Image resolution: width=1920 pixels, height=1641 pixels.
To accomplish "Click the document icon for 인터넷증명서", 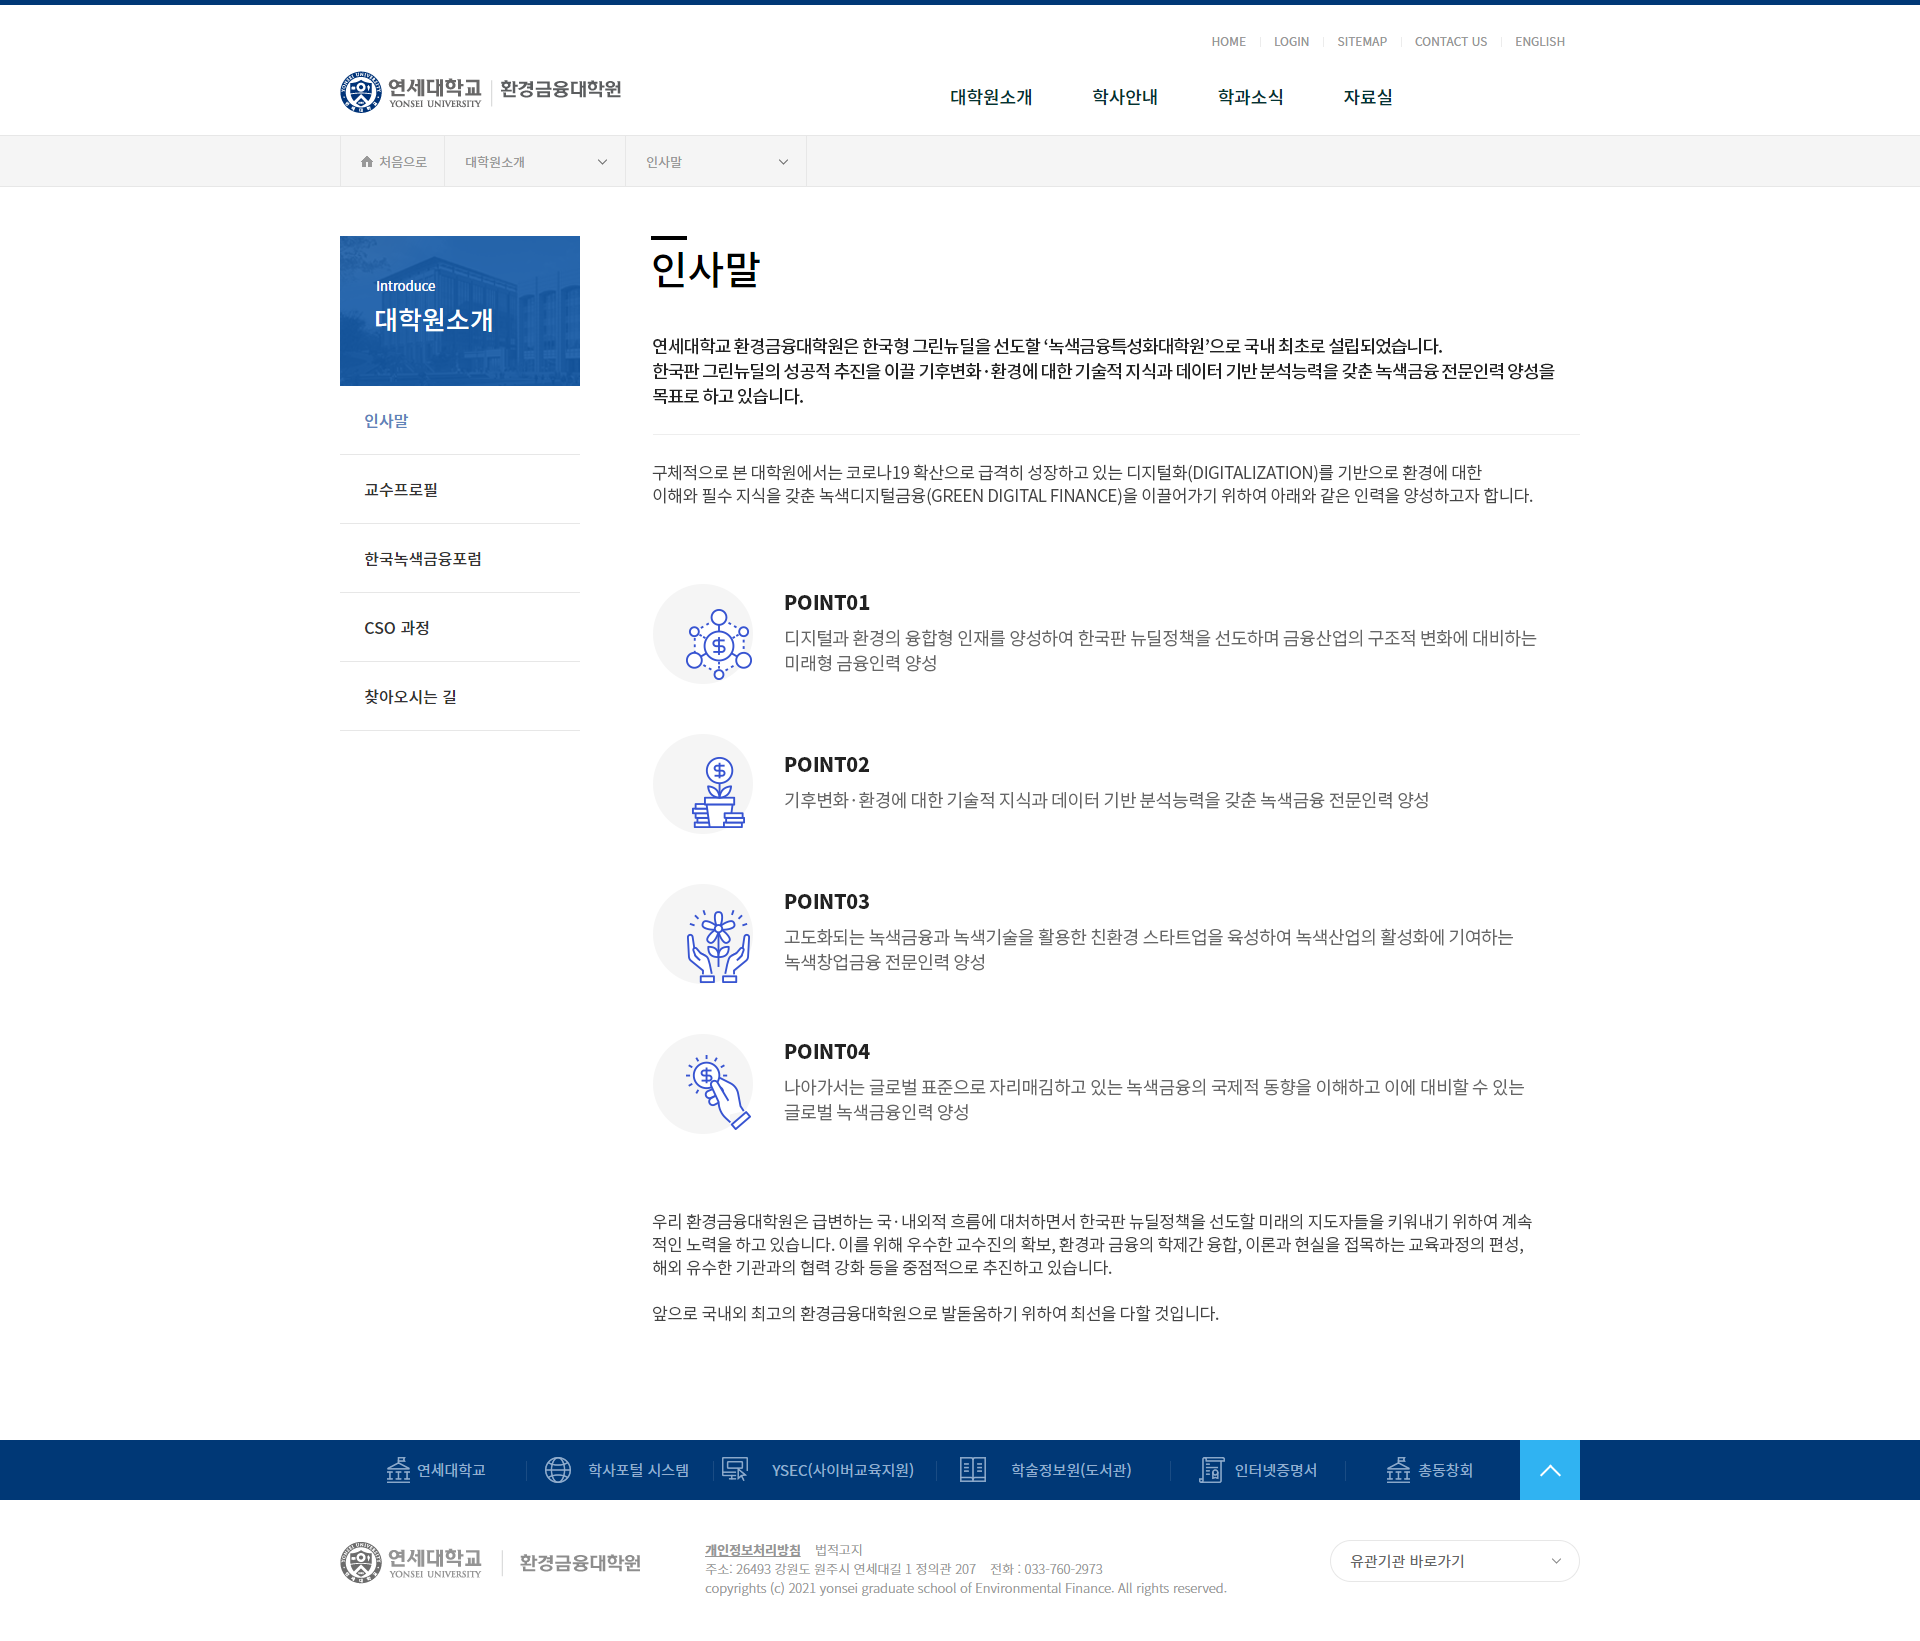I will click(x=1211, y=1470).
